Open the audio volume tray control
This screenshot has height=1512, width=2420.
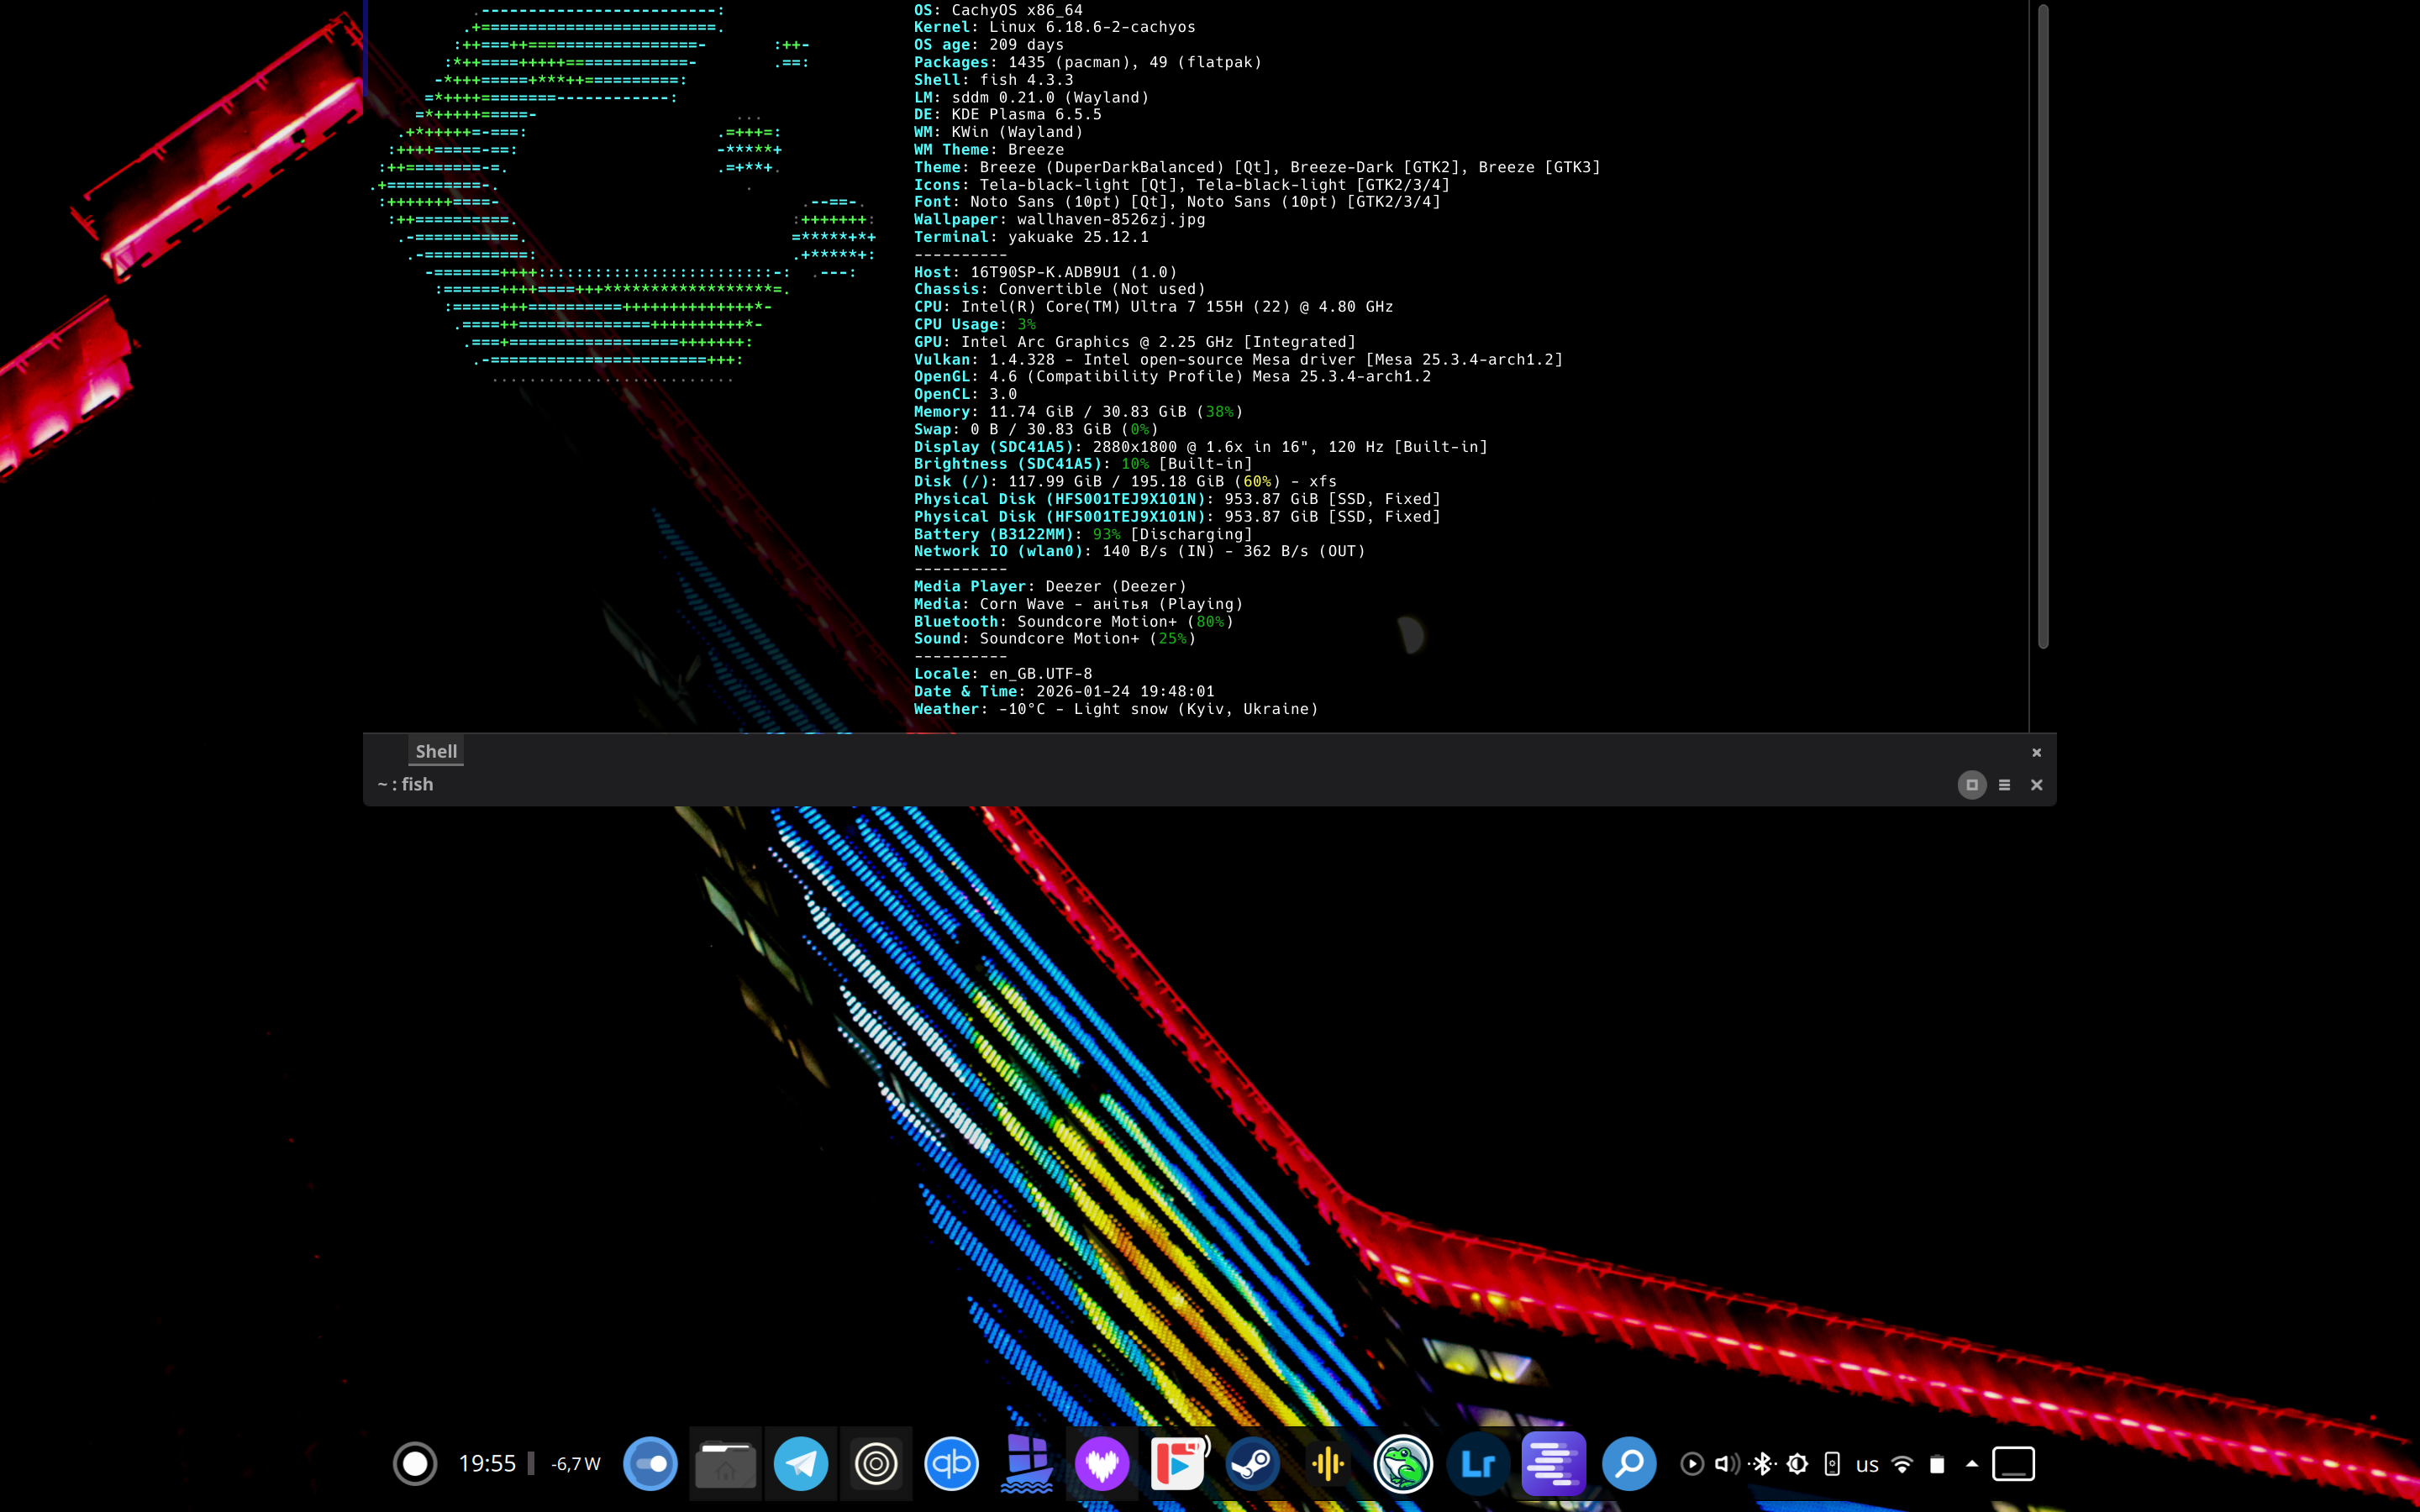tap(1727, 1464)
